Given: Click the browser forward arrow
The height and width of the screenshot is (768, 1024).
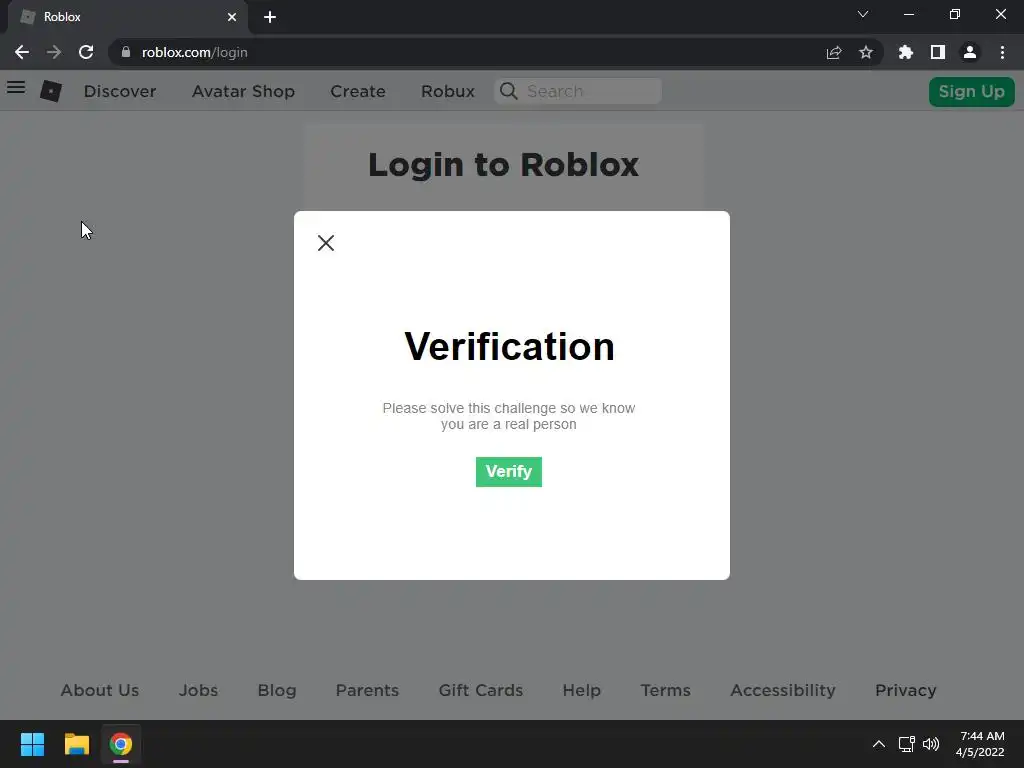Looking at the screenshot, I should tap(54, 52).
